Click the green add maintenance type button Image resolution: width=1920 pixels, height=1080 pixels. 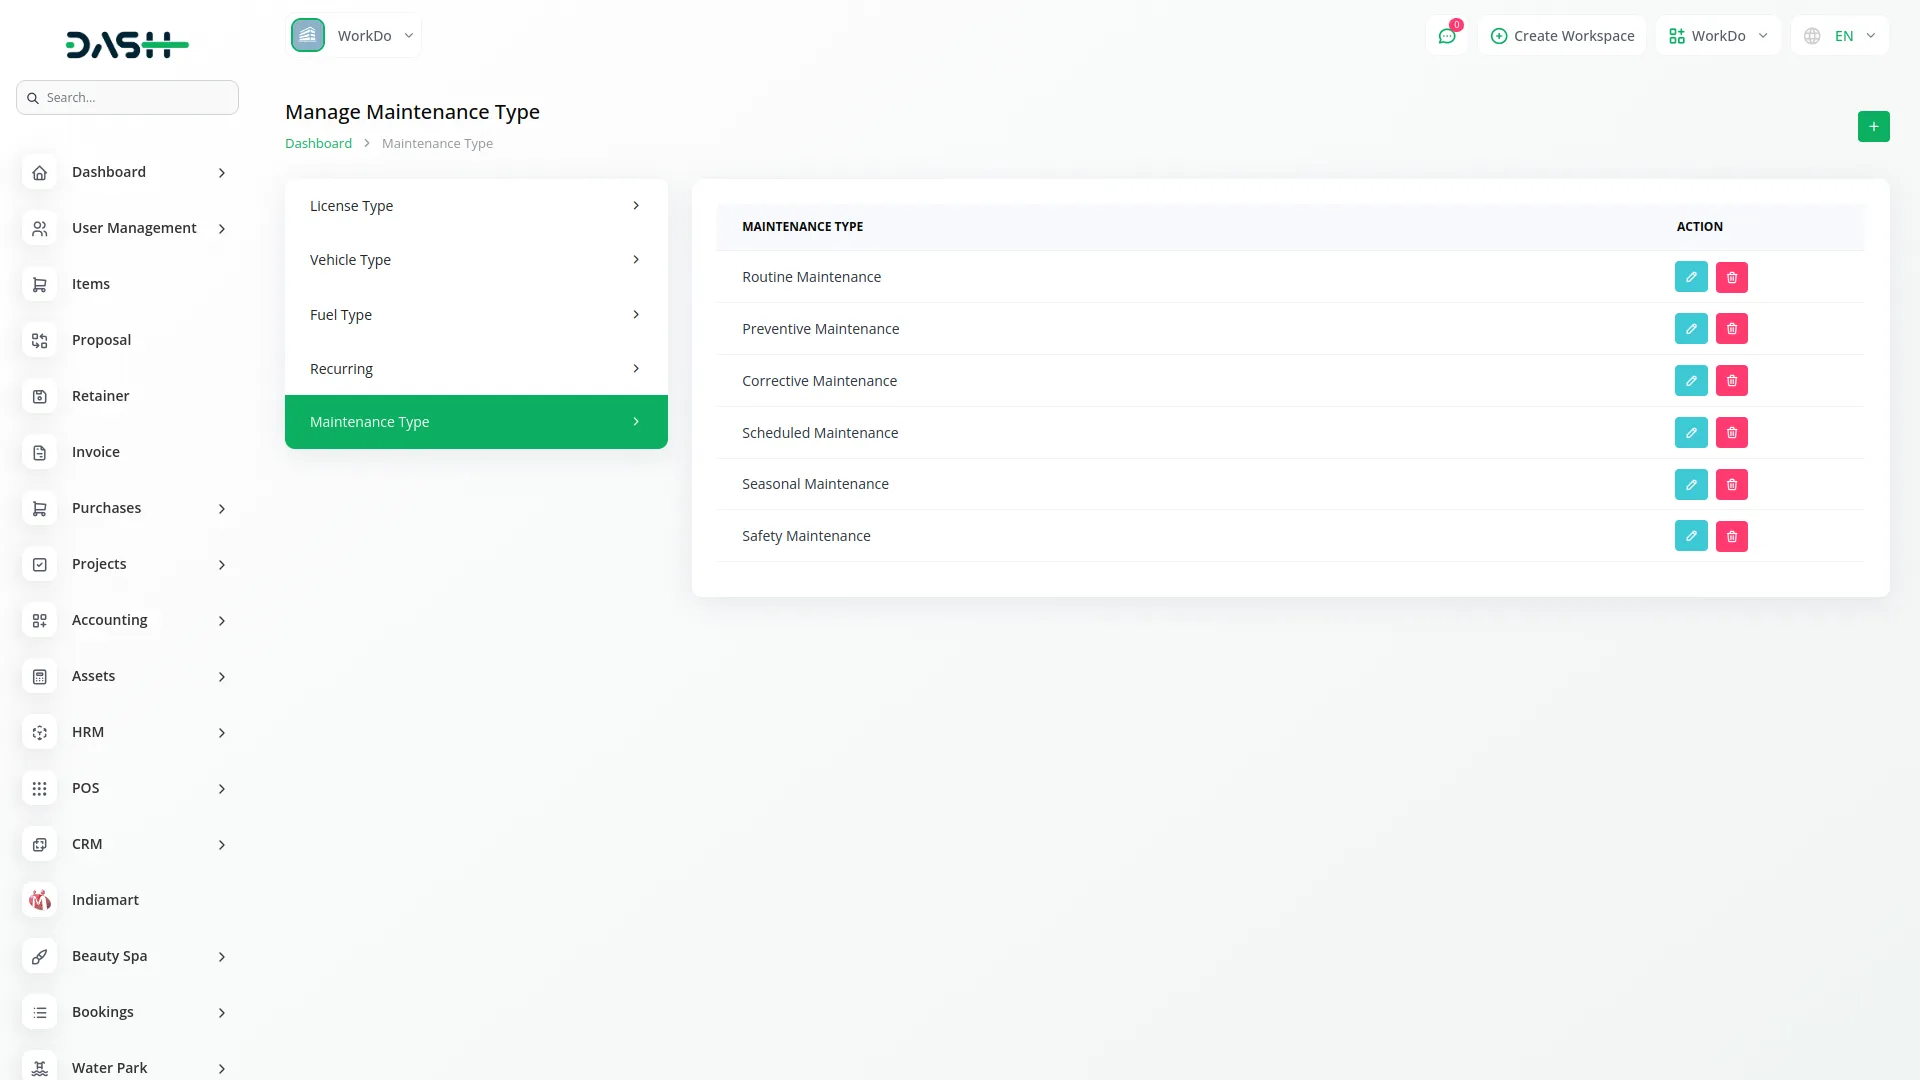tap(1873, 127)
